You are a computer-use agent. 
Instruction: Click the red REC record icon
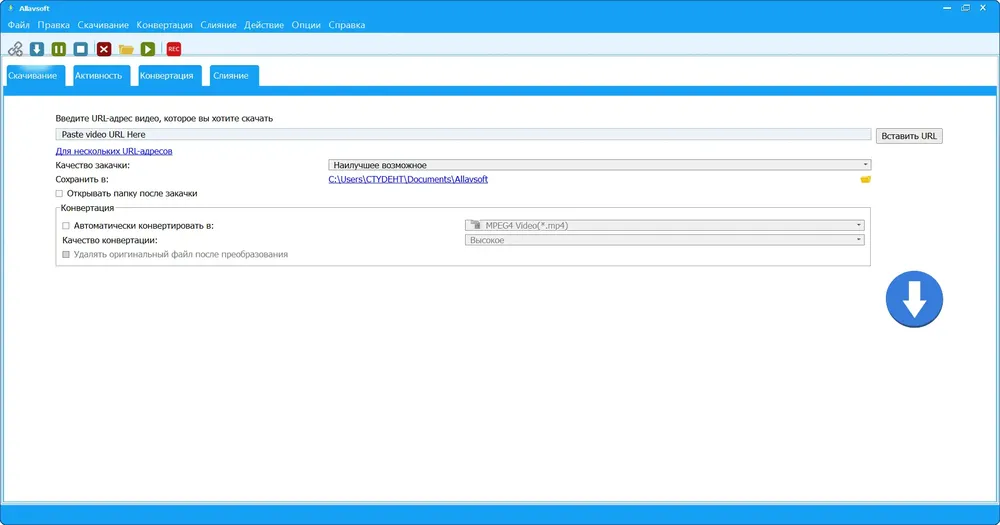(x=173, y=49)
